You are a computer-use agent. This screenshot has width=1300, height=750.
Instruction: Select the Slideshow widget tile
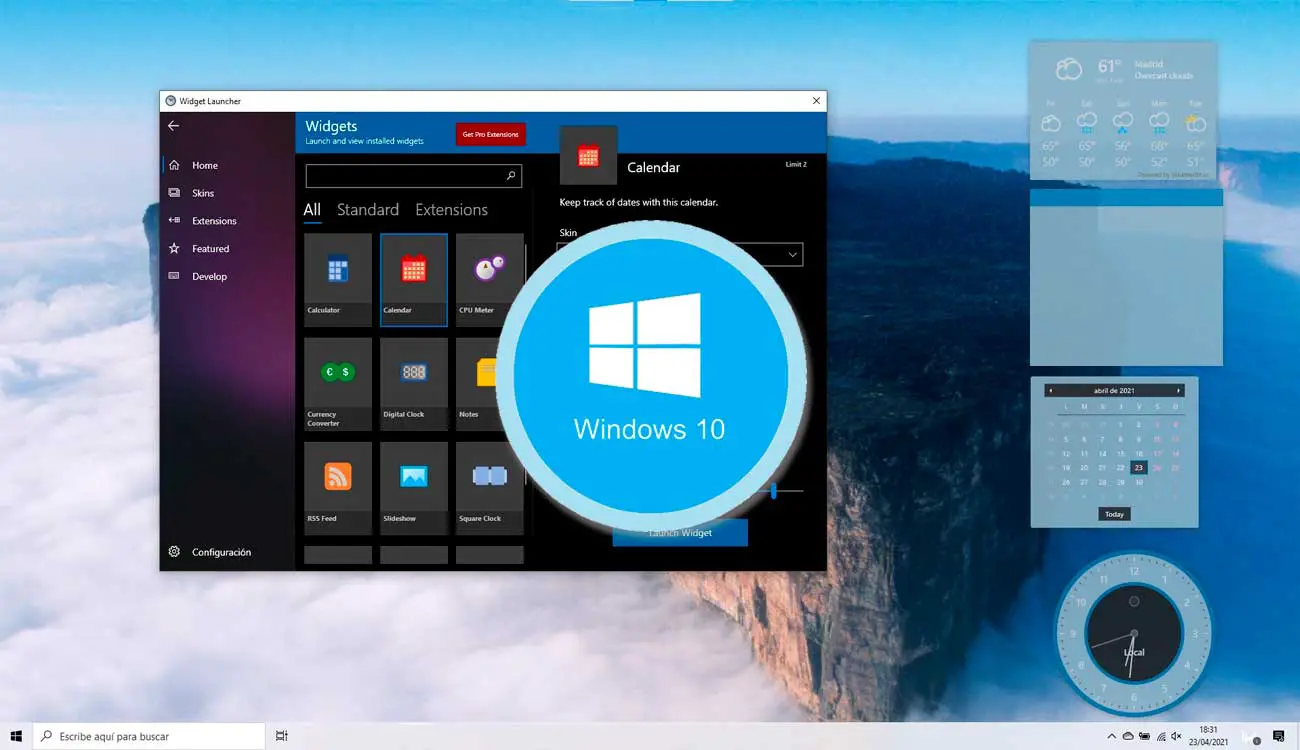pos(414,488)
